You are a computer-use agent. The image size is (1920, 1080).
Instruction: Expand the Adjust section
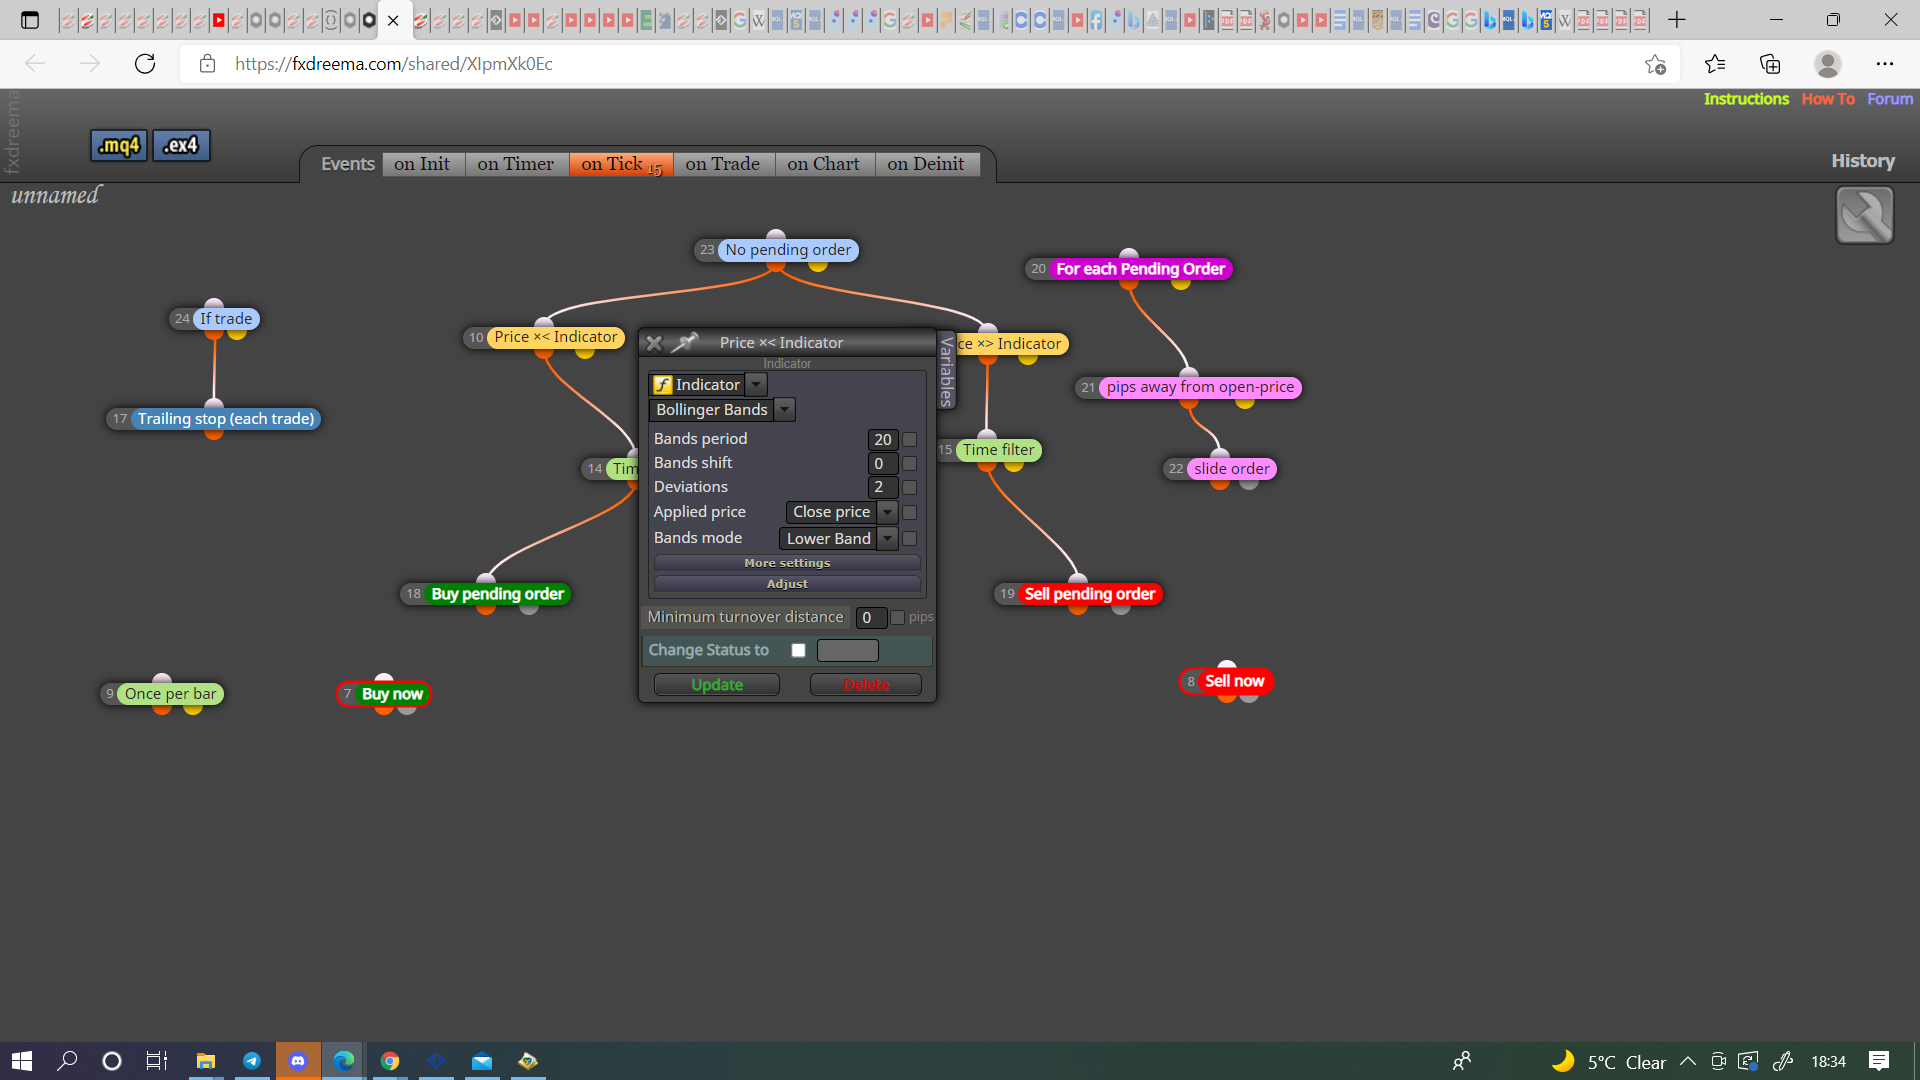[787, 584]
